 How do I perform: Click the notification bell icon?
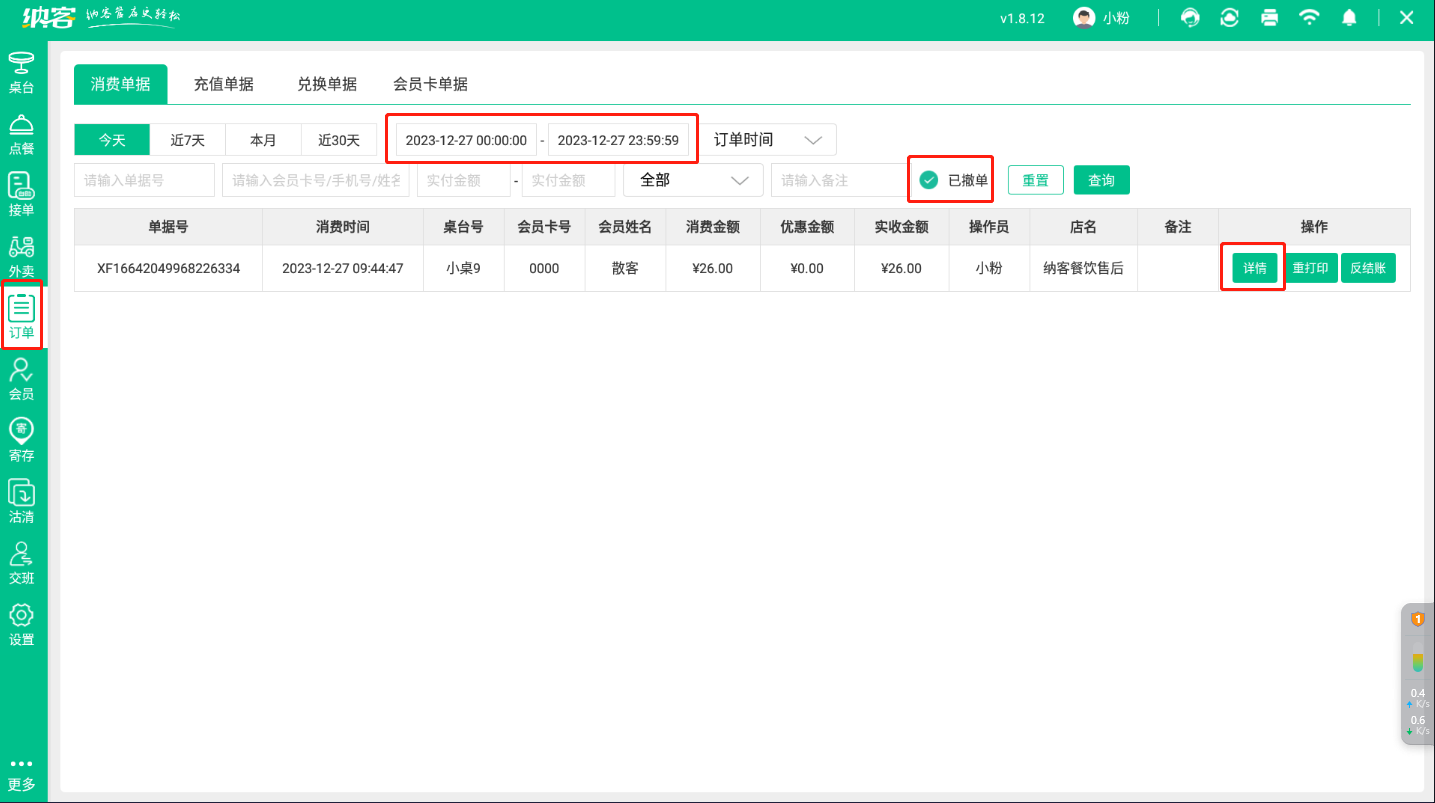1349,17
